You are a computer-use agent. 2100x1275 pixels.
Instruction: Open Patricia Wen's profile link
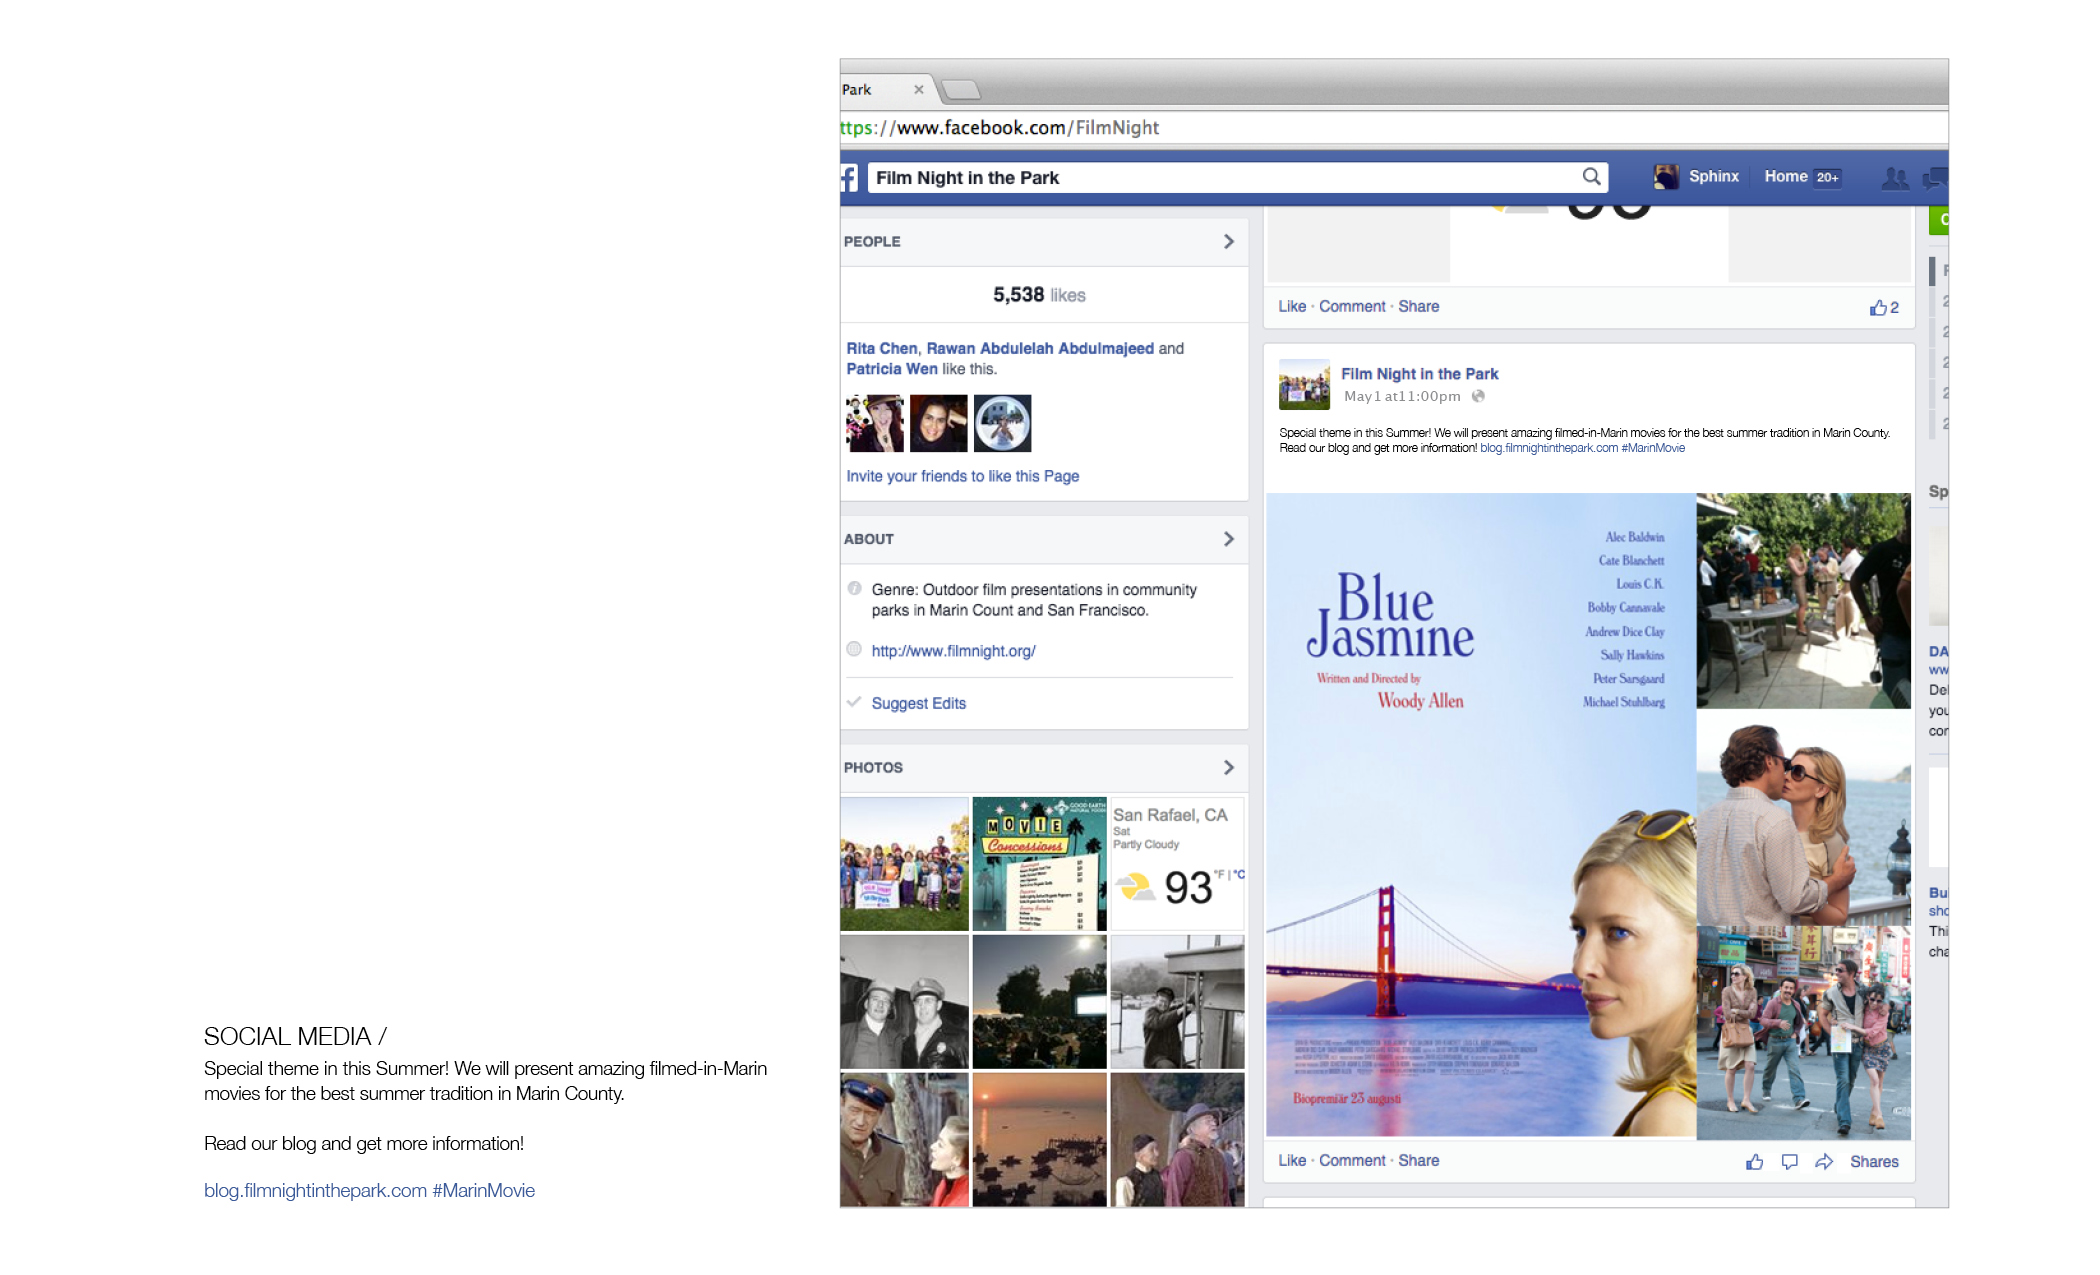coord(891,369)
